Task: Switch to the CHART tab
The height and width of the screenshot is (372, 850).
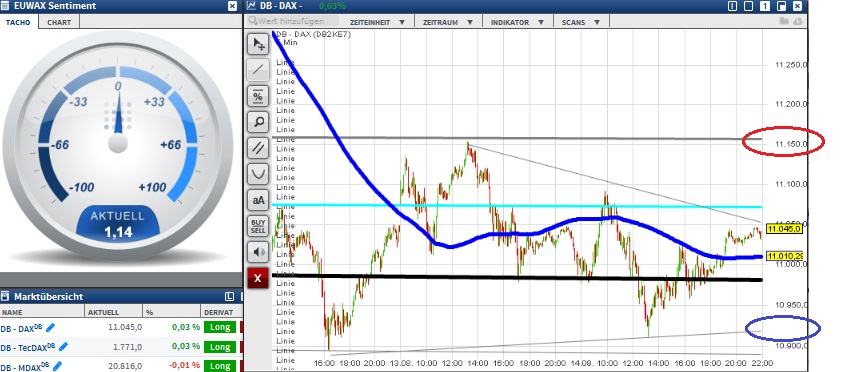Action: point(59,22)
